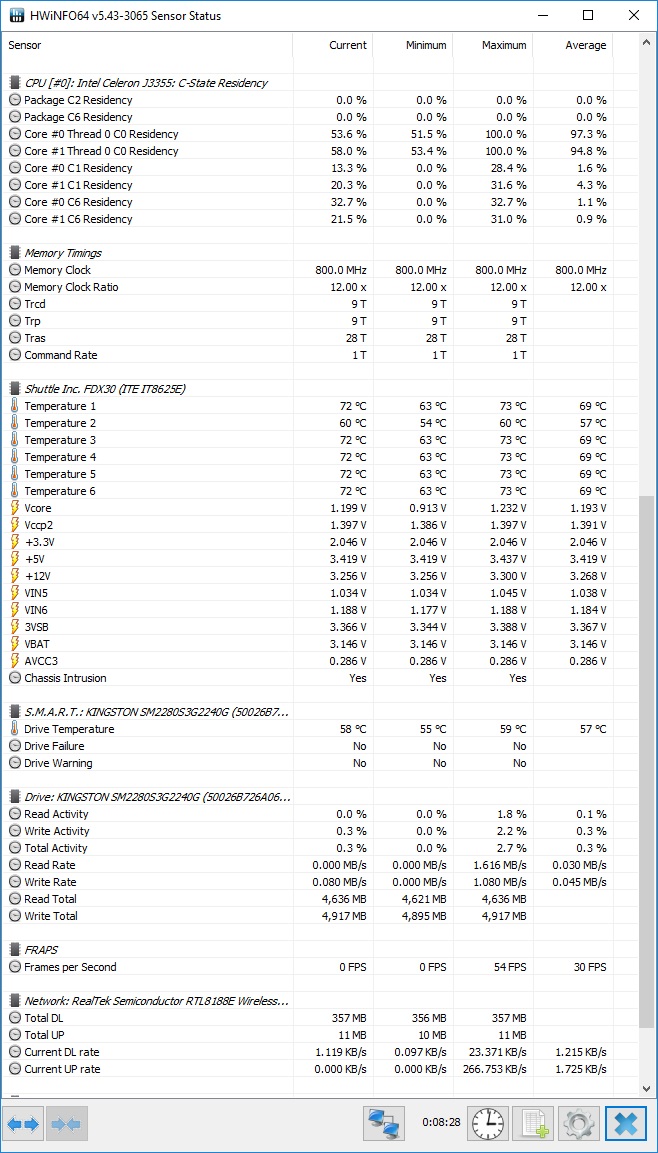Click the Shuttle Inc. FDX30 sensor group
The height and width of the screenshot is (1153, 658).
click(x=104, y=389)
